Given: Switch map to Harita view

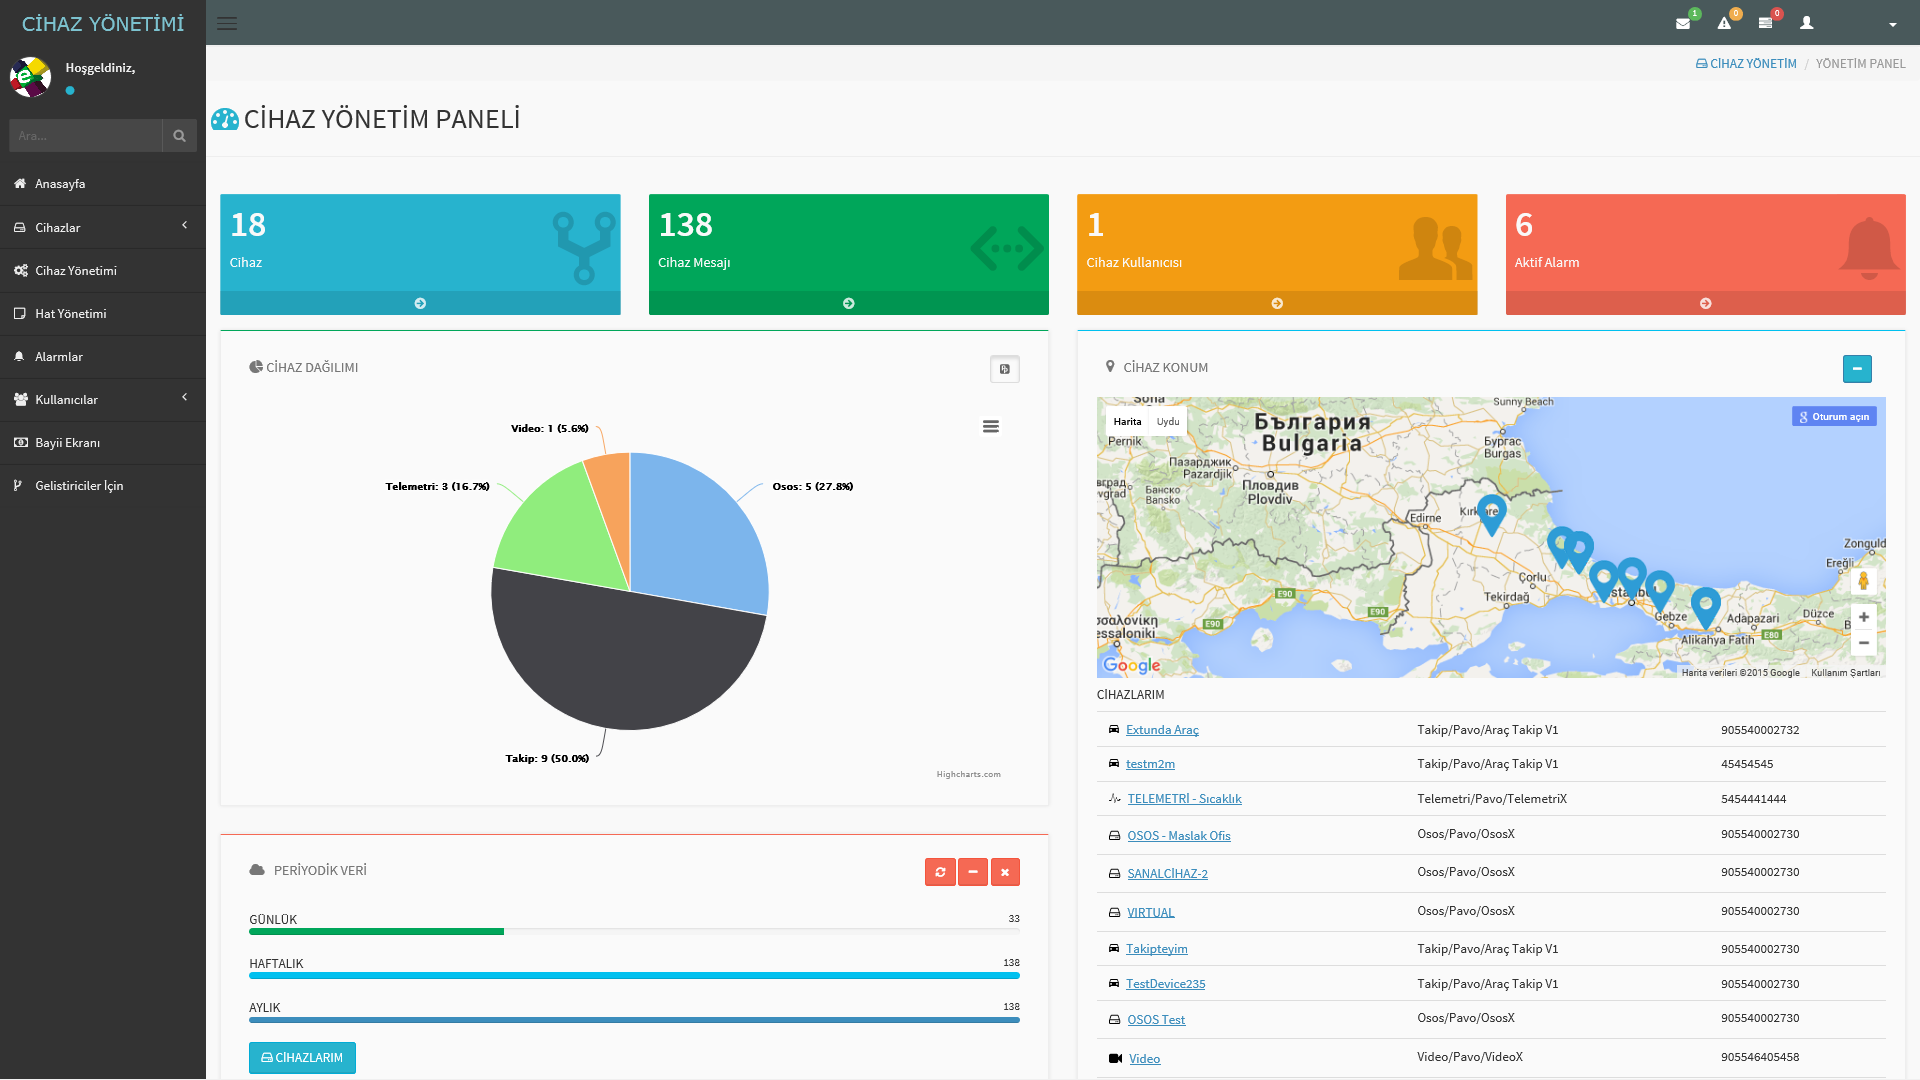Looking at the screenshot, I should point(1127,422).
